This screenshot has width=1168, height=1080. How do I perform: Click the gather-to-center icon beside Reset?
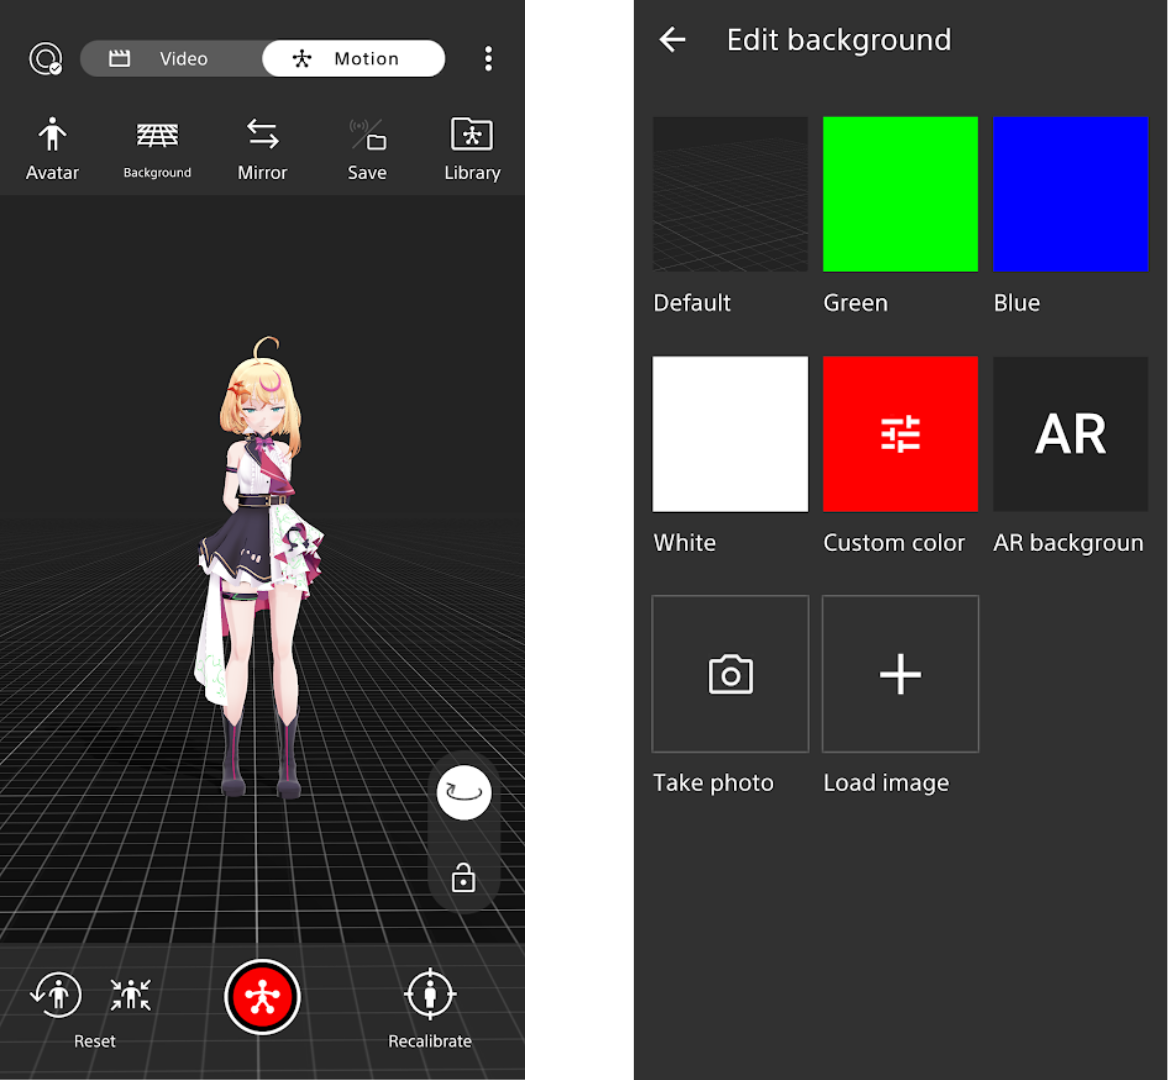pos(131,995)
